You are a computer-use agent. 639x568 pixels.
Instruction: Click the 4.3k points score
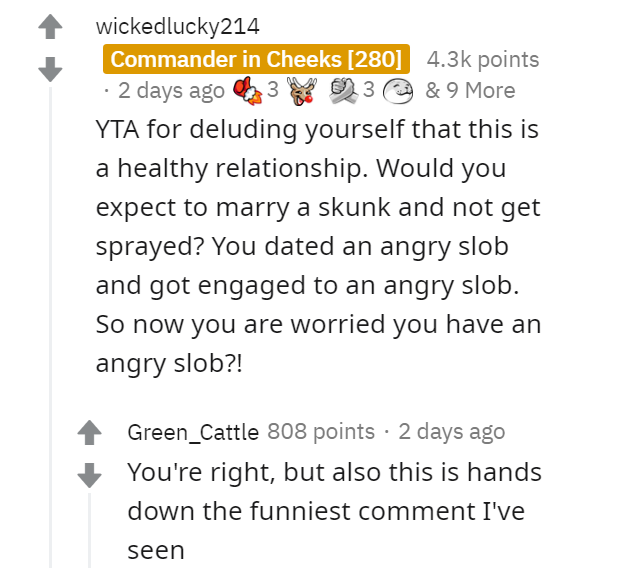[x=483, y=59]
